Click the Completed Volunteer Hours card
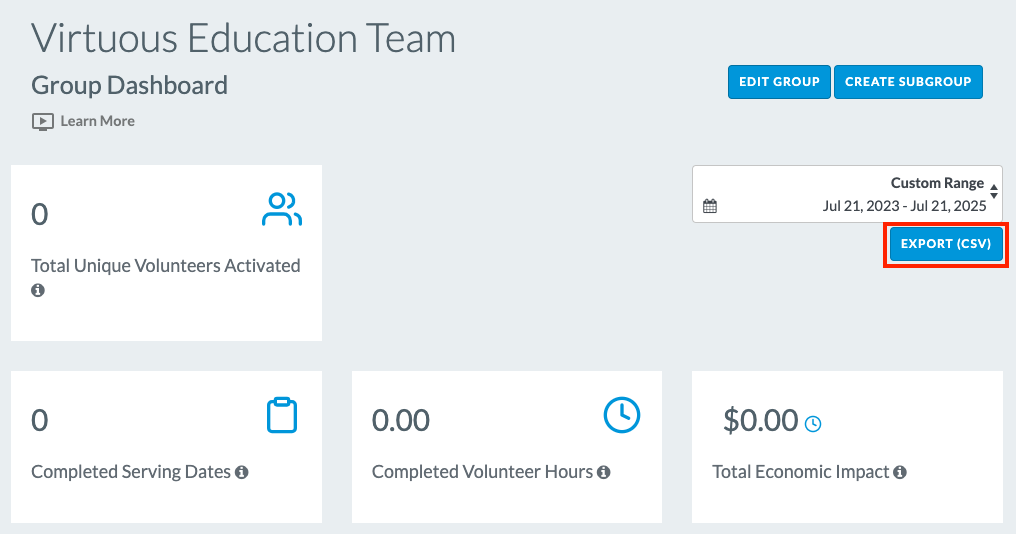This screenshot has width=1016, height=534. [507, 447]
